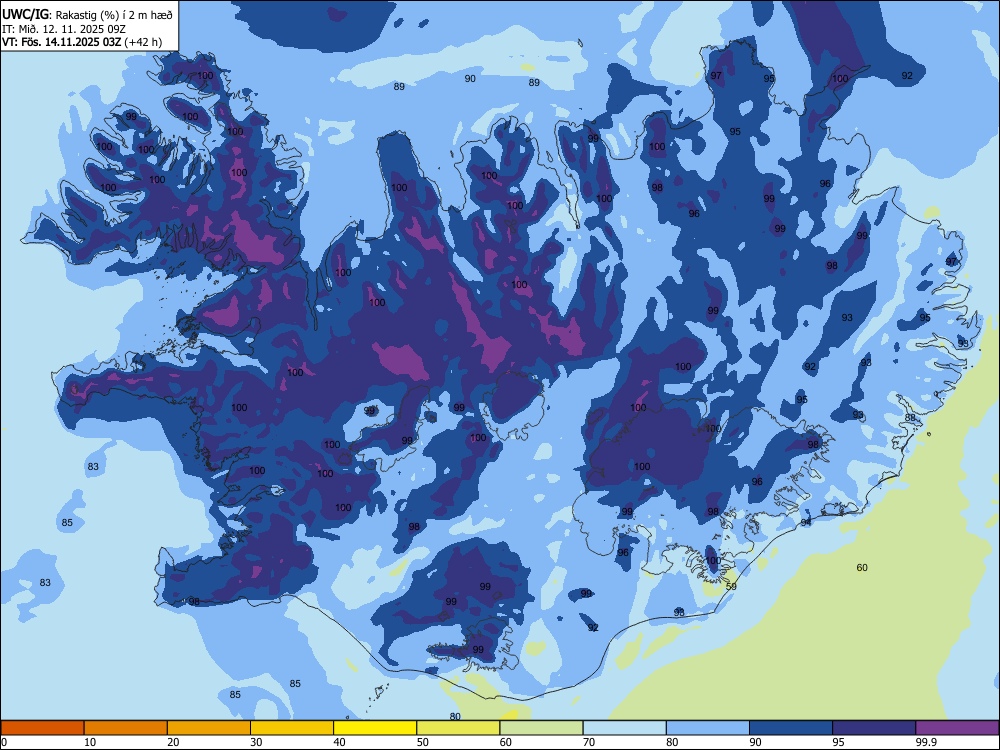Screen dimensions: 1000x750
Task: Click the legend scale label '40'
Action: (x=339, y=742)
